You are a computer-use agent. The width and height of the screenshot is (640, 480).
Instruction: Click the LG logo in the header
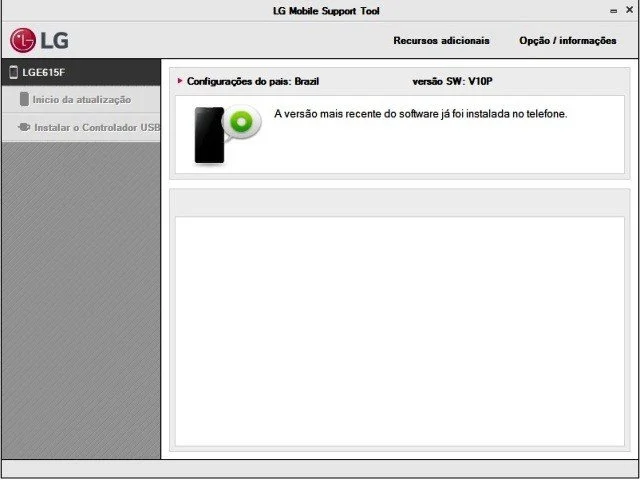[39, 40]
